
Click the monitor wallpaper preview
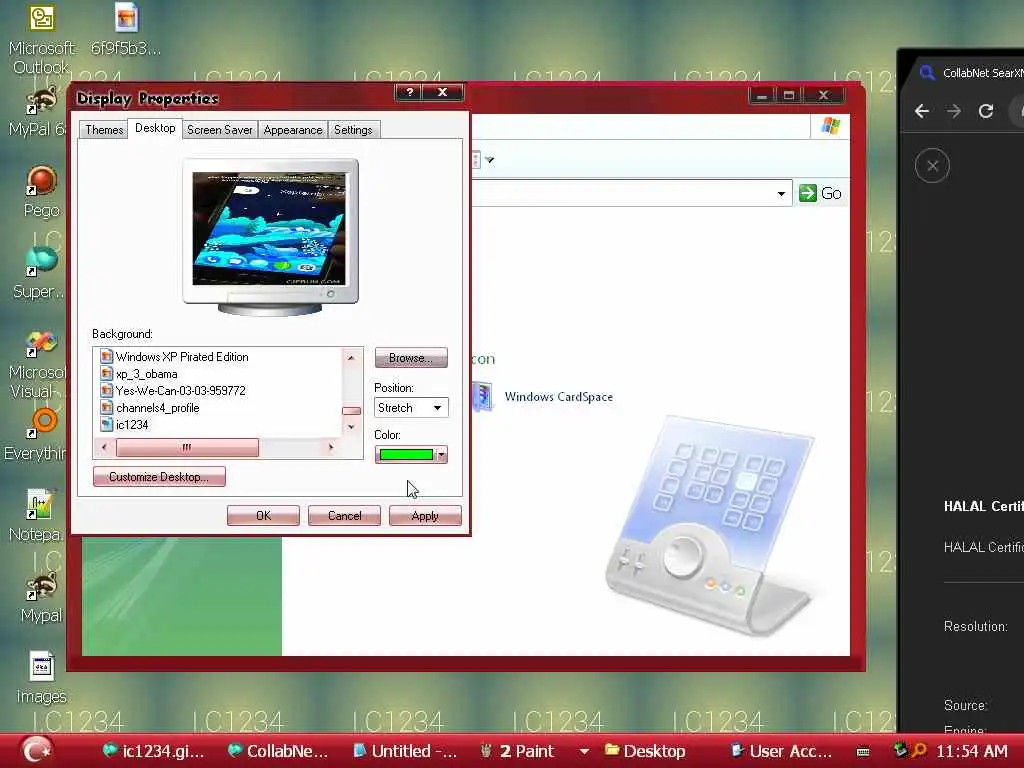pyautogui.click(x=270, y=229)
